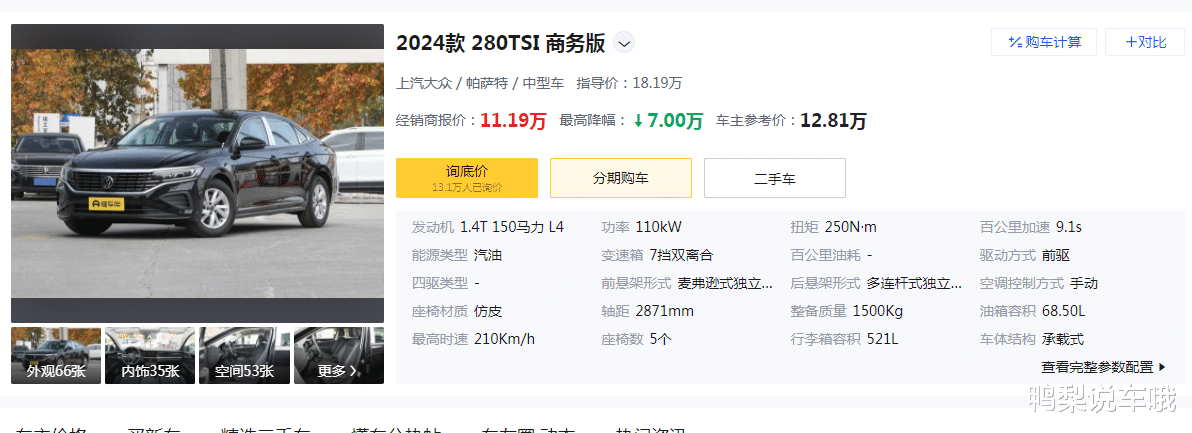Open the 空间53张 space photo thumbnail
Image resolution: width=1192 pixels, height=433 pixels.
244,356
